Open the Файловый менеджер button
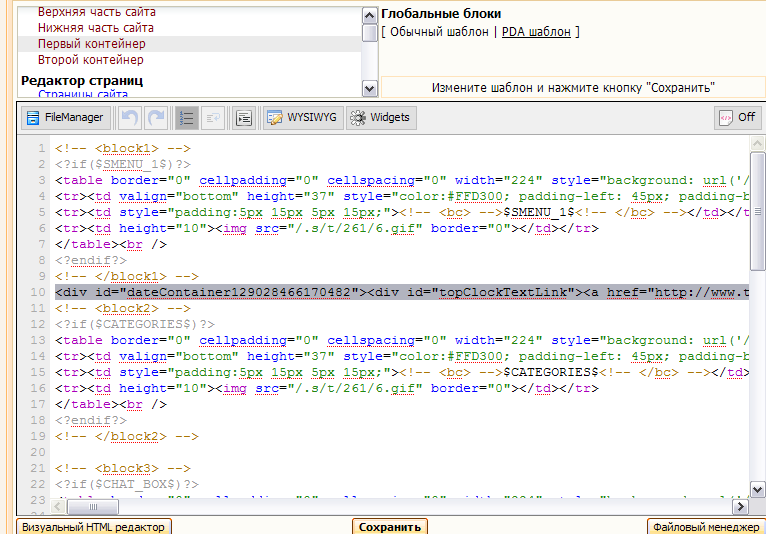Image resolution: width=766 pixels, height=534 pixels. point(705,526)
